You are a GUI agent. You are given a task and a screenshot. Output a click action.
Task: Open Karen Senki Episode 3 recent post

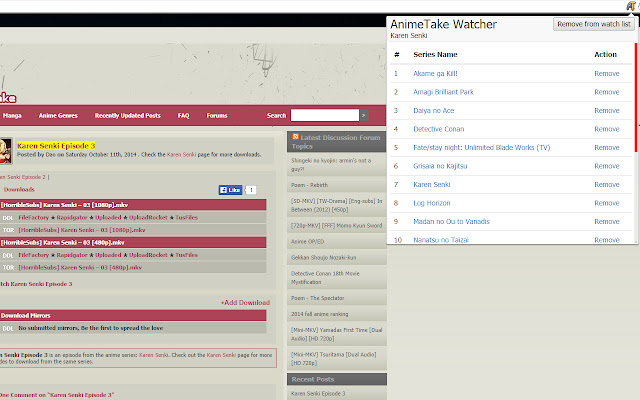coord(318,393)
